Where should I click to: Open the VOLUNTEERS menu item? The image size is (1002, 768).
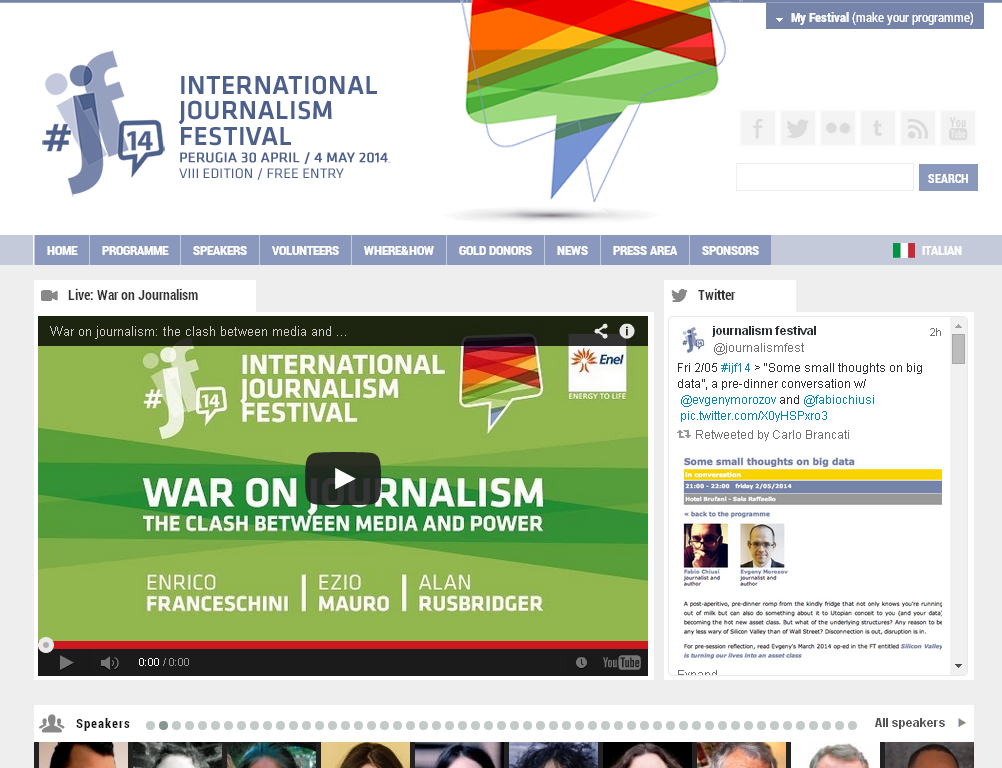(305, 250)
